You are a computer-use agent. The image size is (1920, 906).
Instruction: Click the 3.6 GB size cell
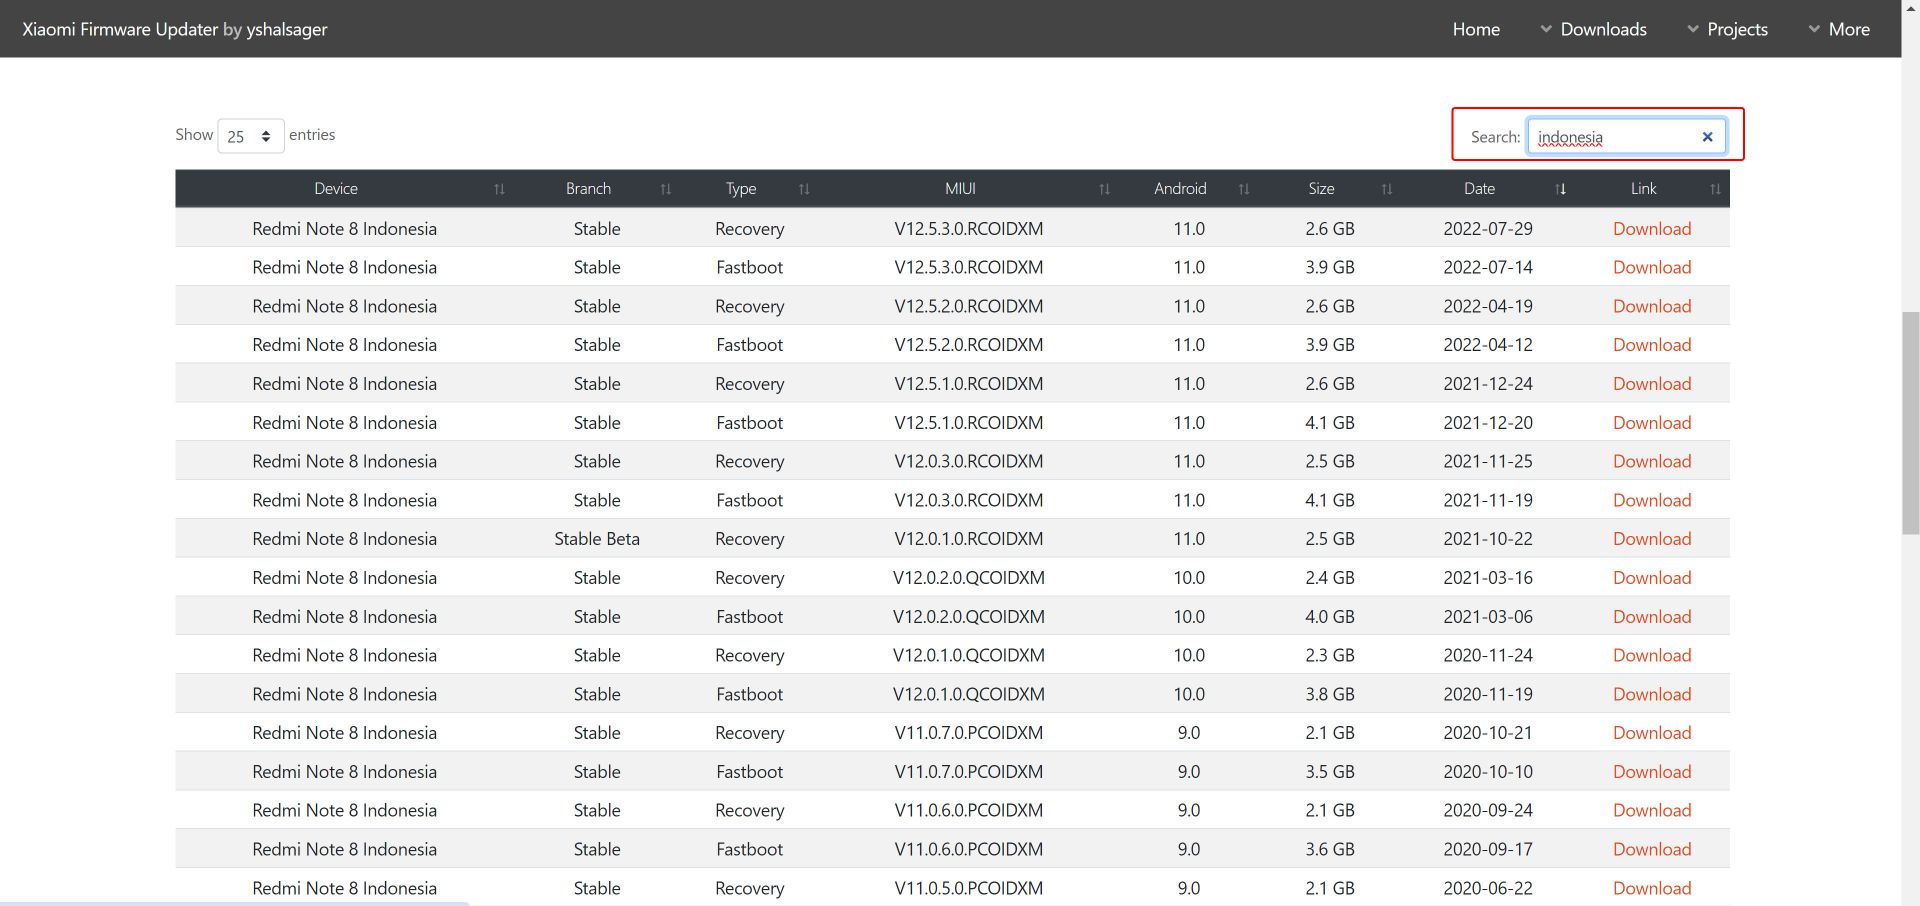point(1329,849)
